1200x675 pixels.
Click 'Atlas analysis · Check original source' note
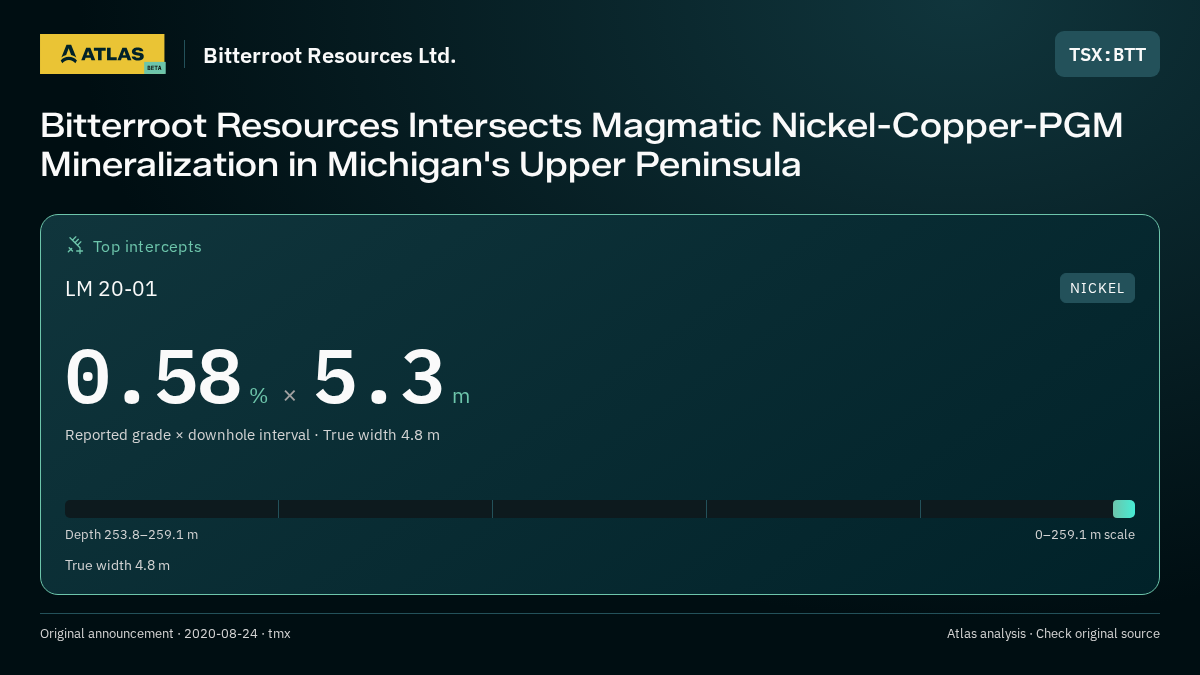[1053, 634]
